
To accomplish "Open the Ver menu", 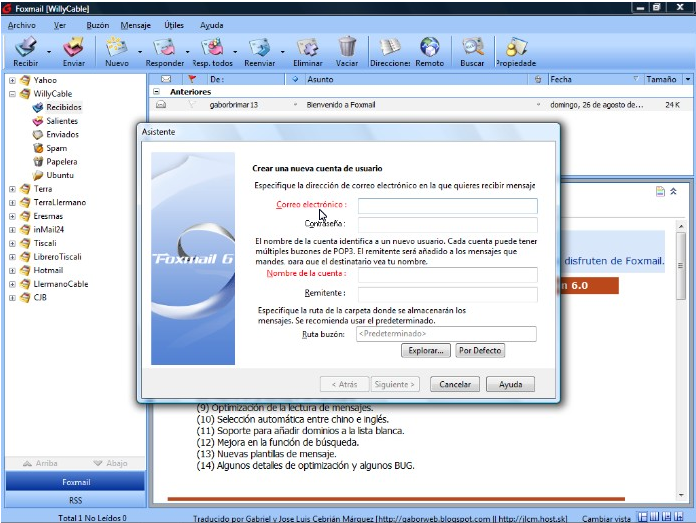I will point(59,25).
